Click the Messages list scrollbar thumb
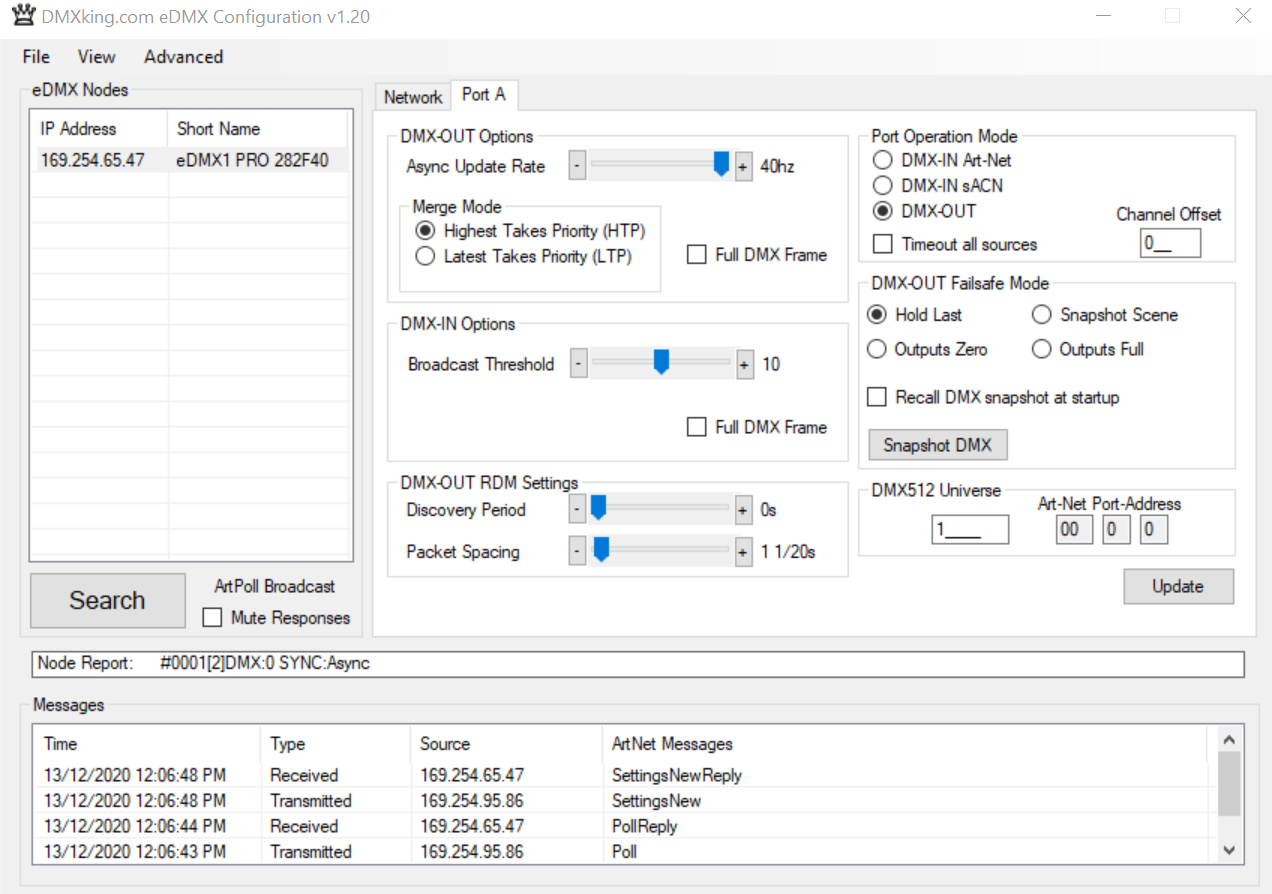This screenshot has width=1272, height=894. 1229,785
